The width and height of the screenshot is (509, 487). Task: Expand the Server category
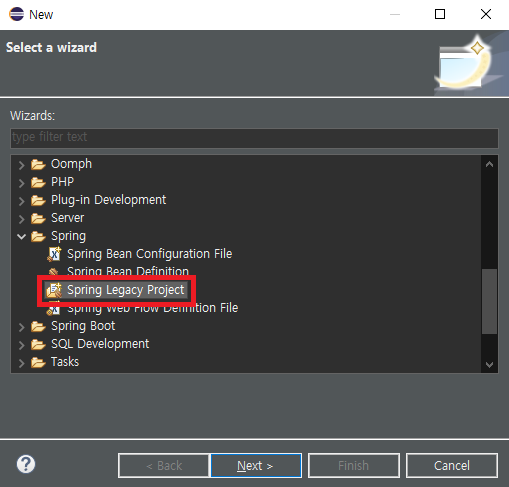21,219
